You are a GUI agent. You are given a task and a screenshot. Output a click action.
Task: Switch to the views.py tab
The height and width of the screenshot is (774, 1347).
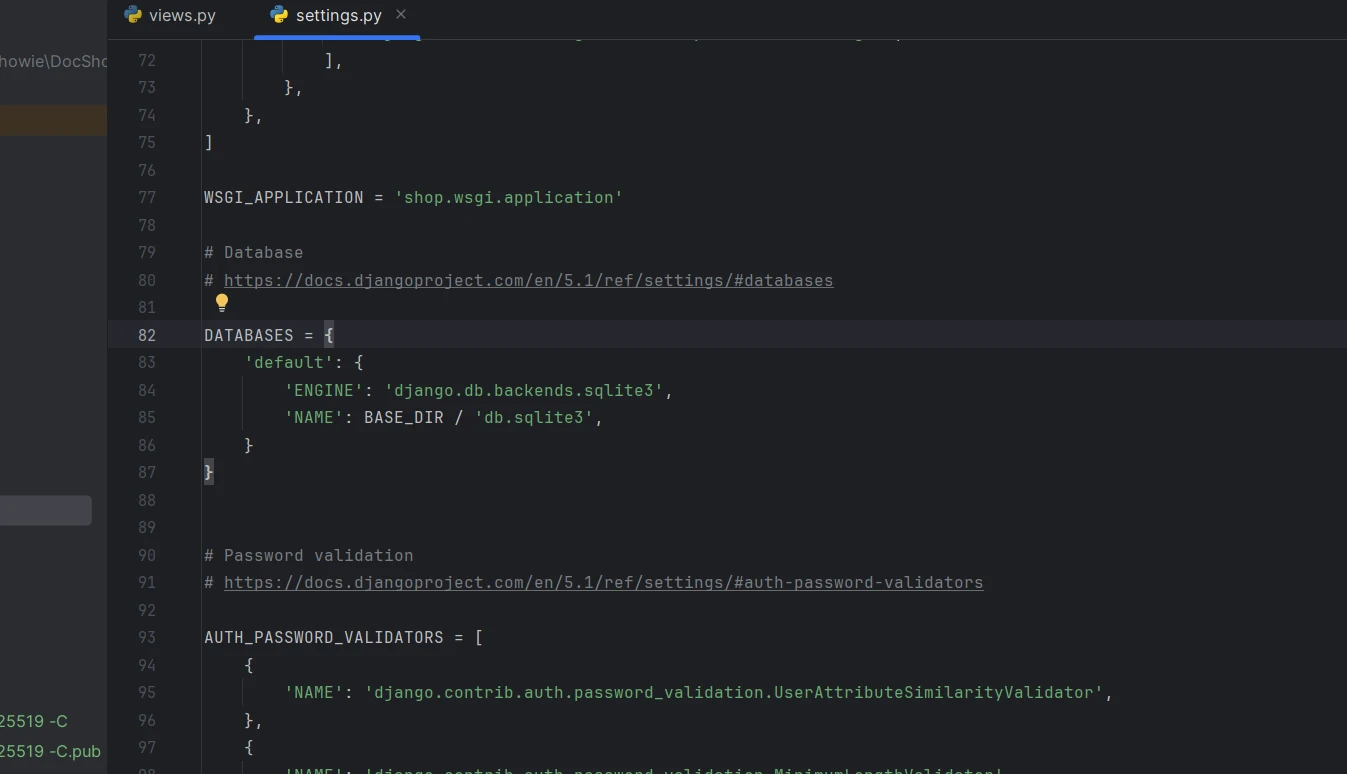[x=181, y=16]
